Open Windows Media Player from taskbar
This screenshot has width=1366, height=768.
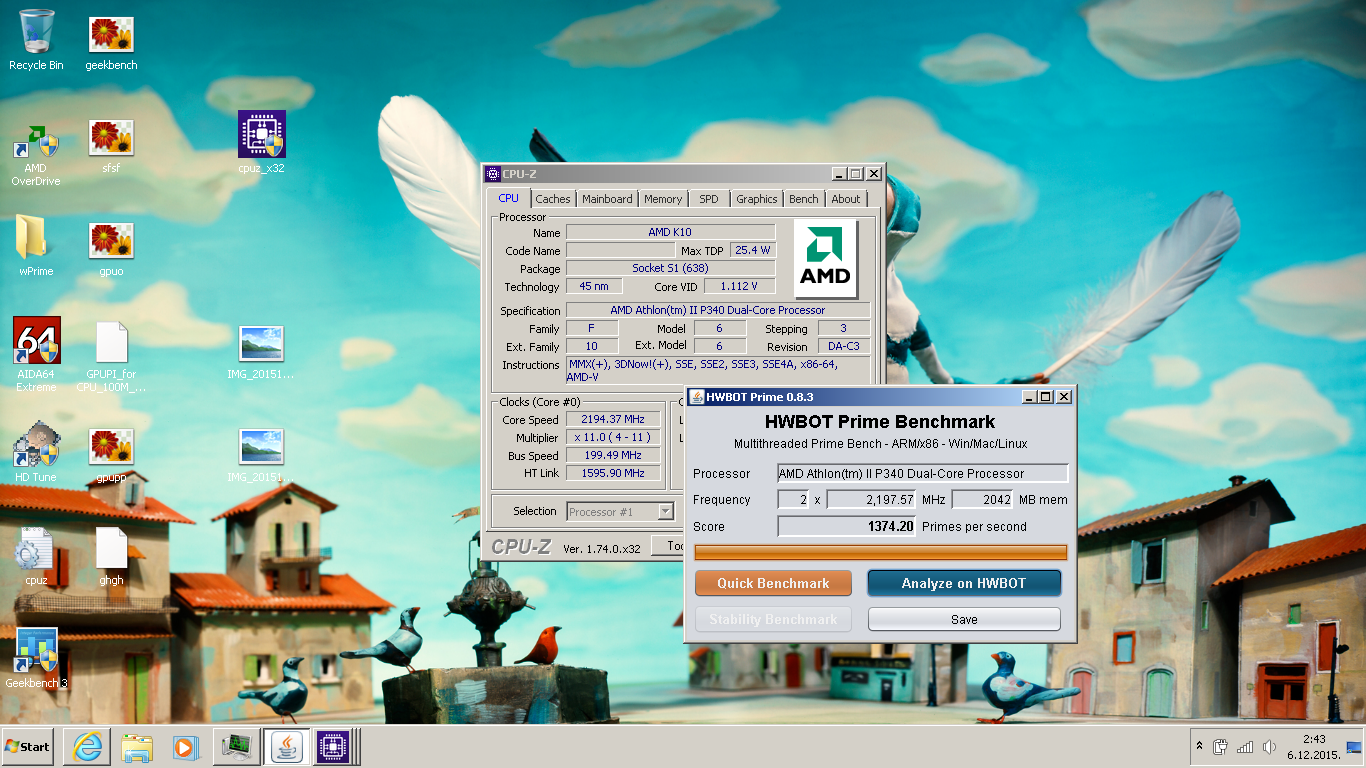click(186, 747)
